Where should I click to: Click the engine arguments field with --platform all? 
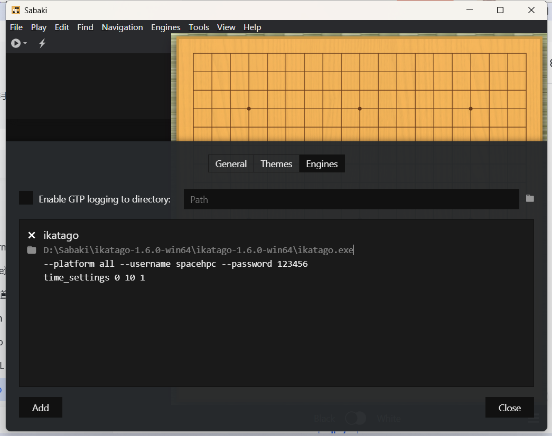click(285, 264)
